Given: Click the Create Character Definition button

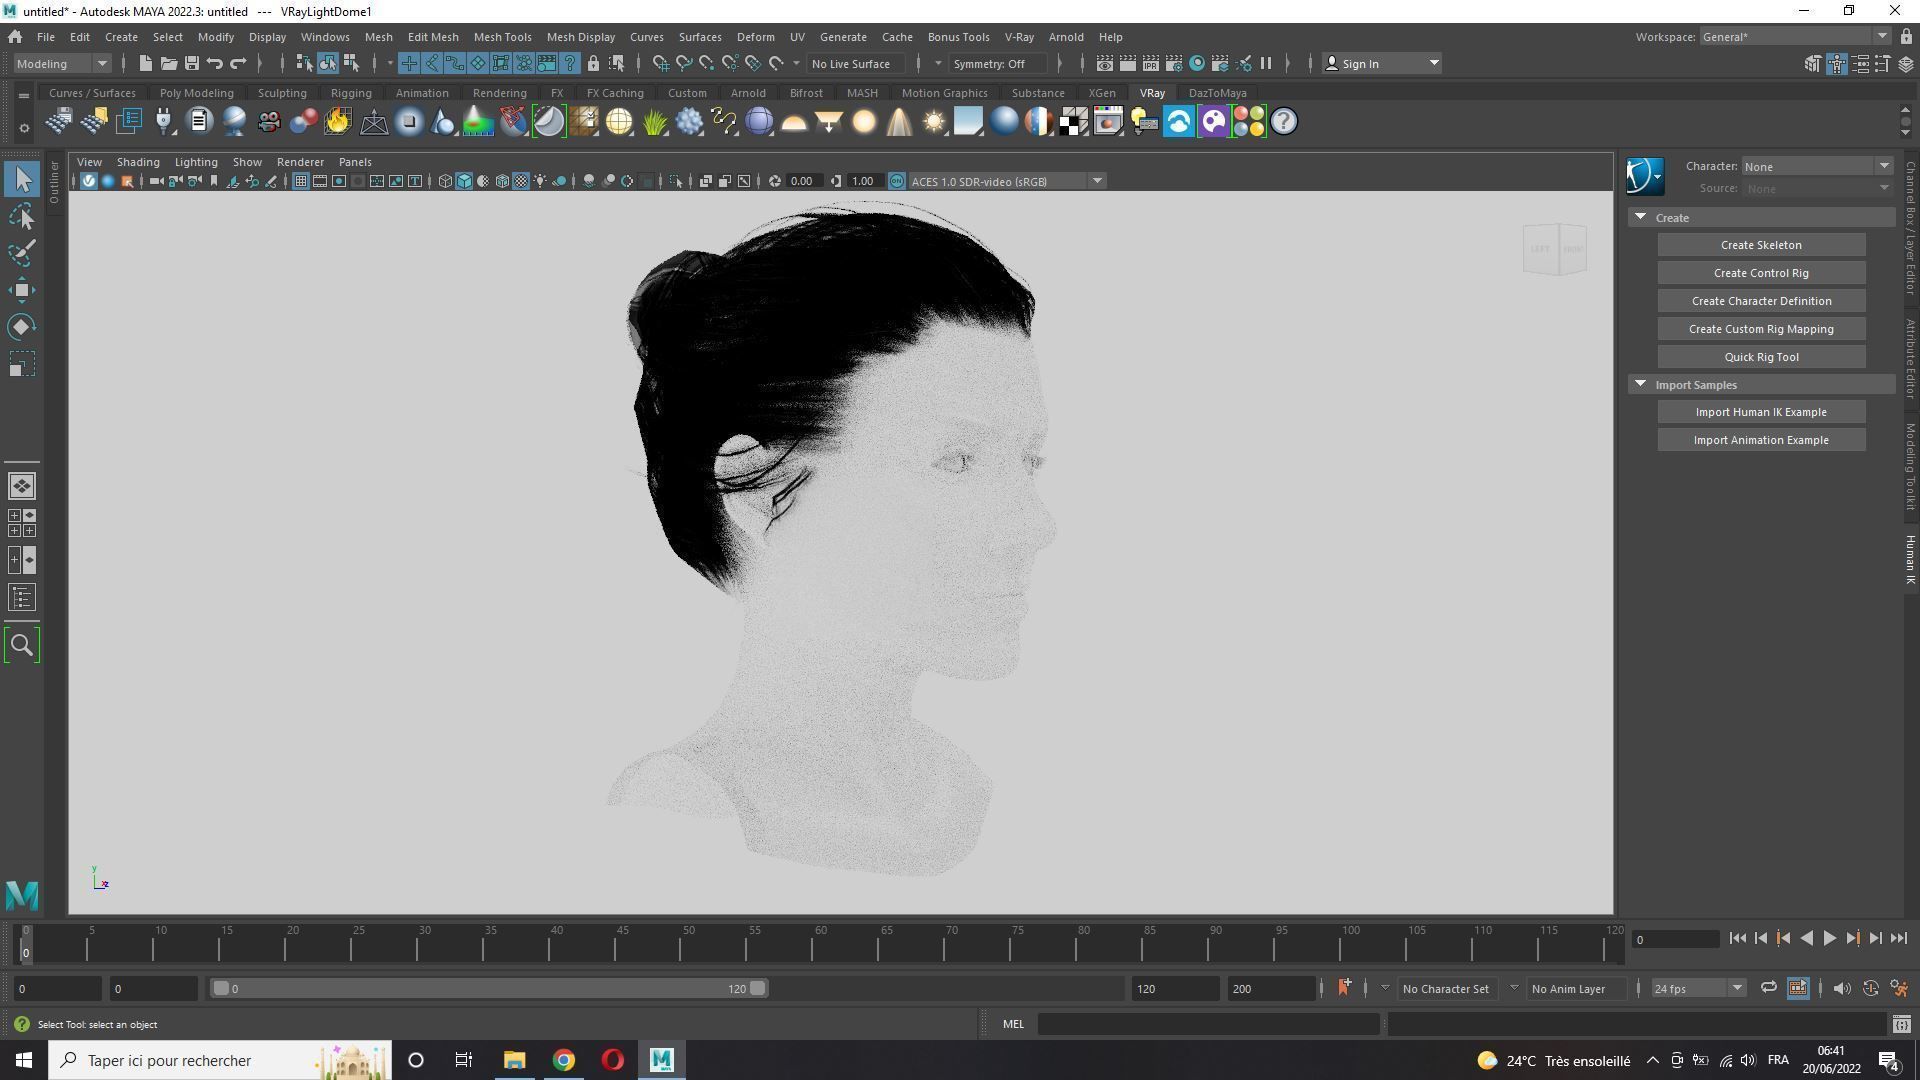Looking at the screenshot, I should [x=1761, y=301].
